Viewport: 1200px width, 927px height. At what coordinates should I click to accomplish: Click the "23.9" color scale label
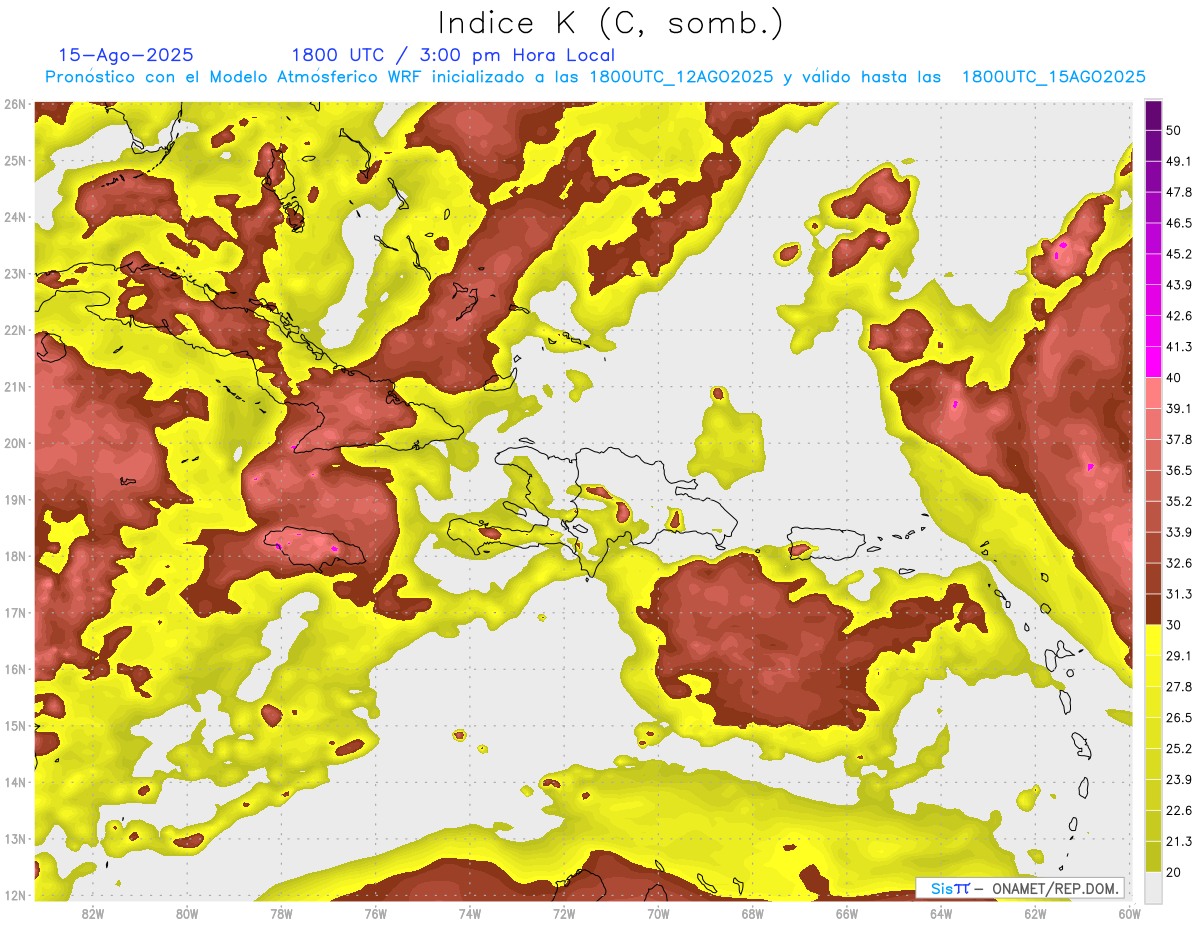1179,779
